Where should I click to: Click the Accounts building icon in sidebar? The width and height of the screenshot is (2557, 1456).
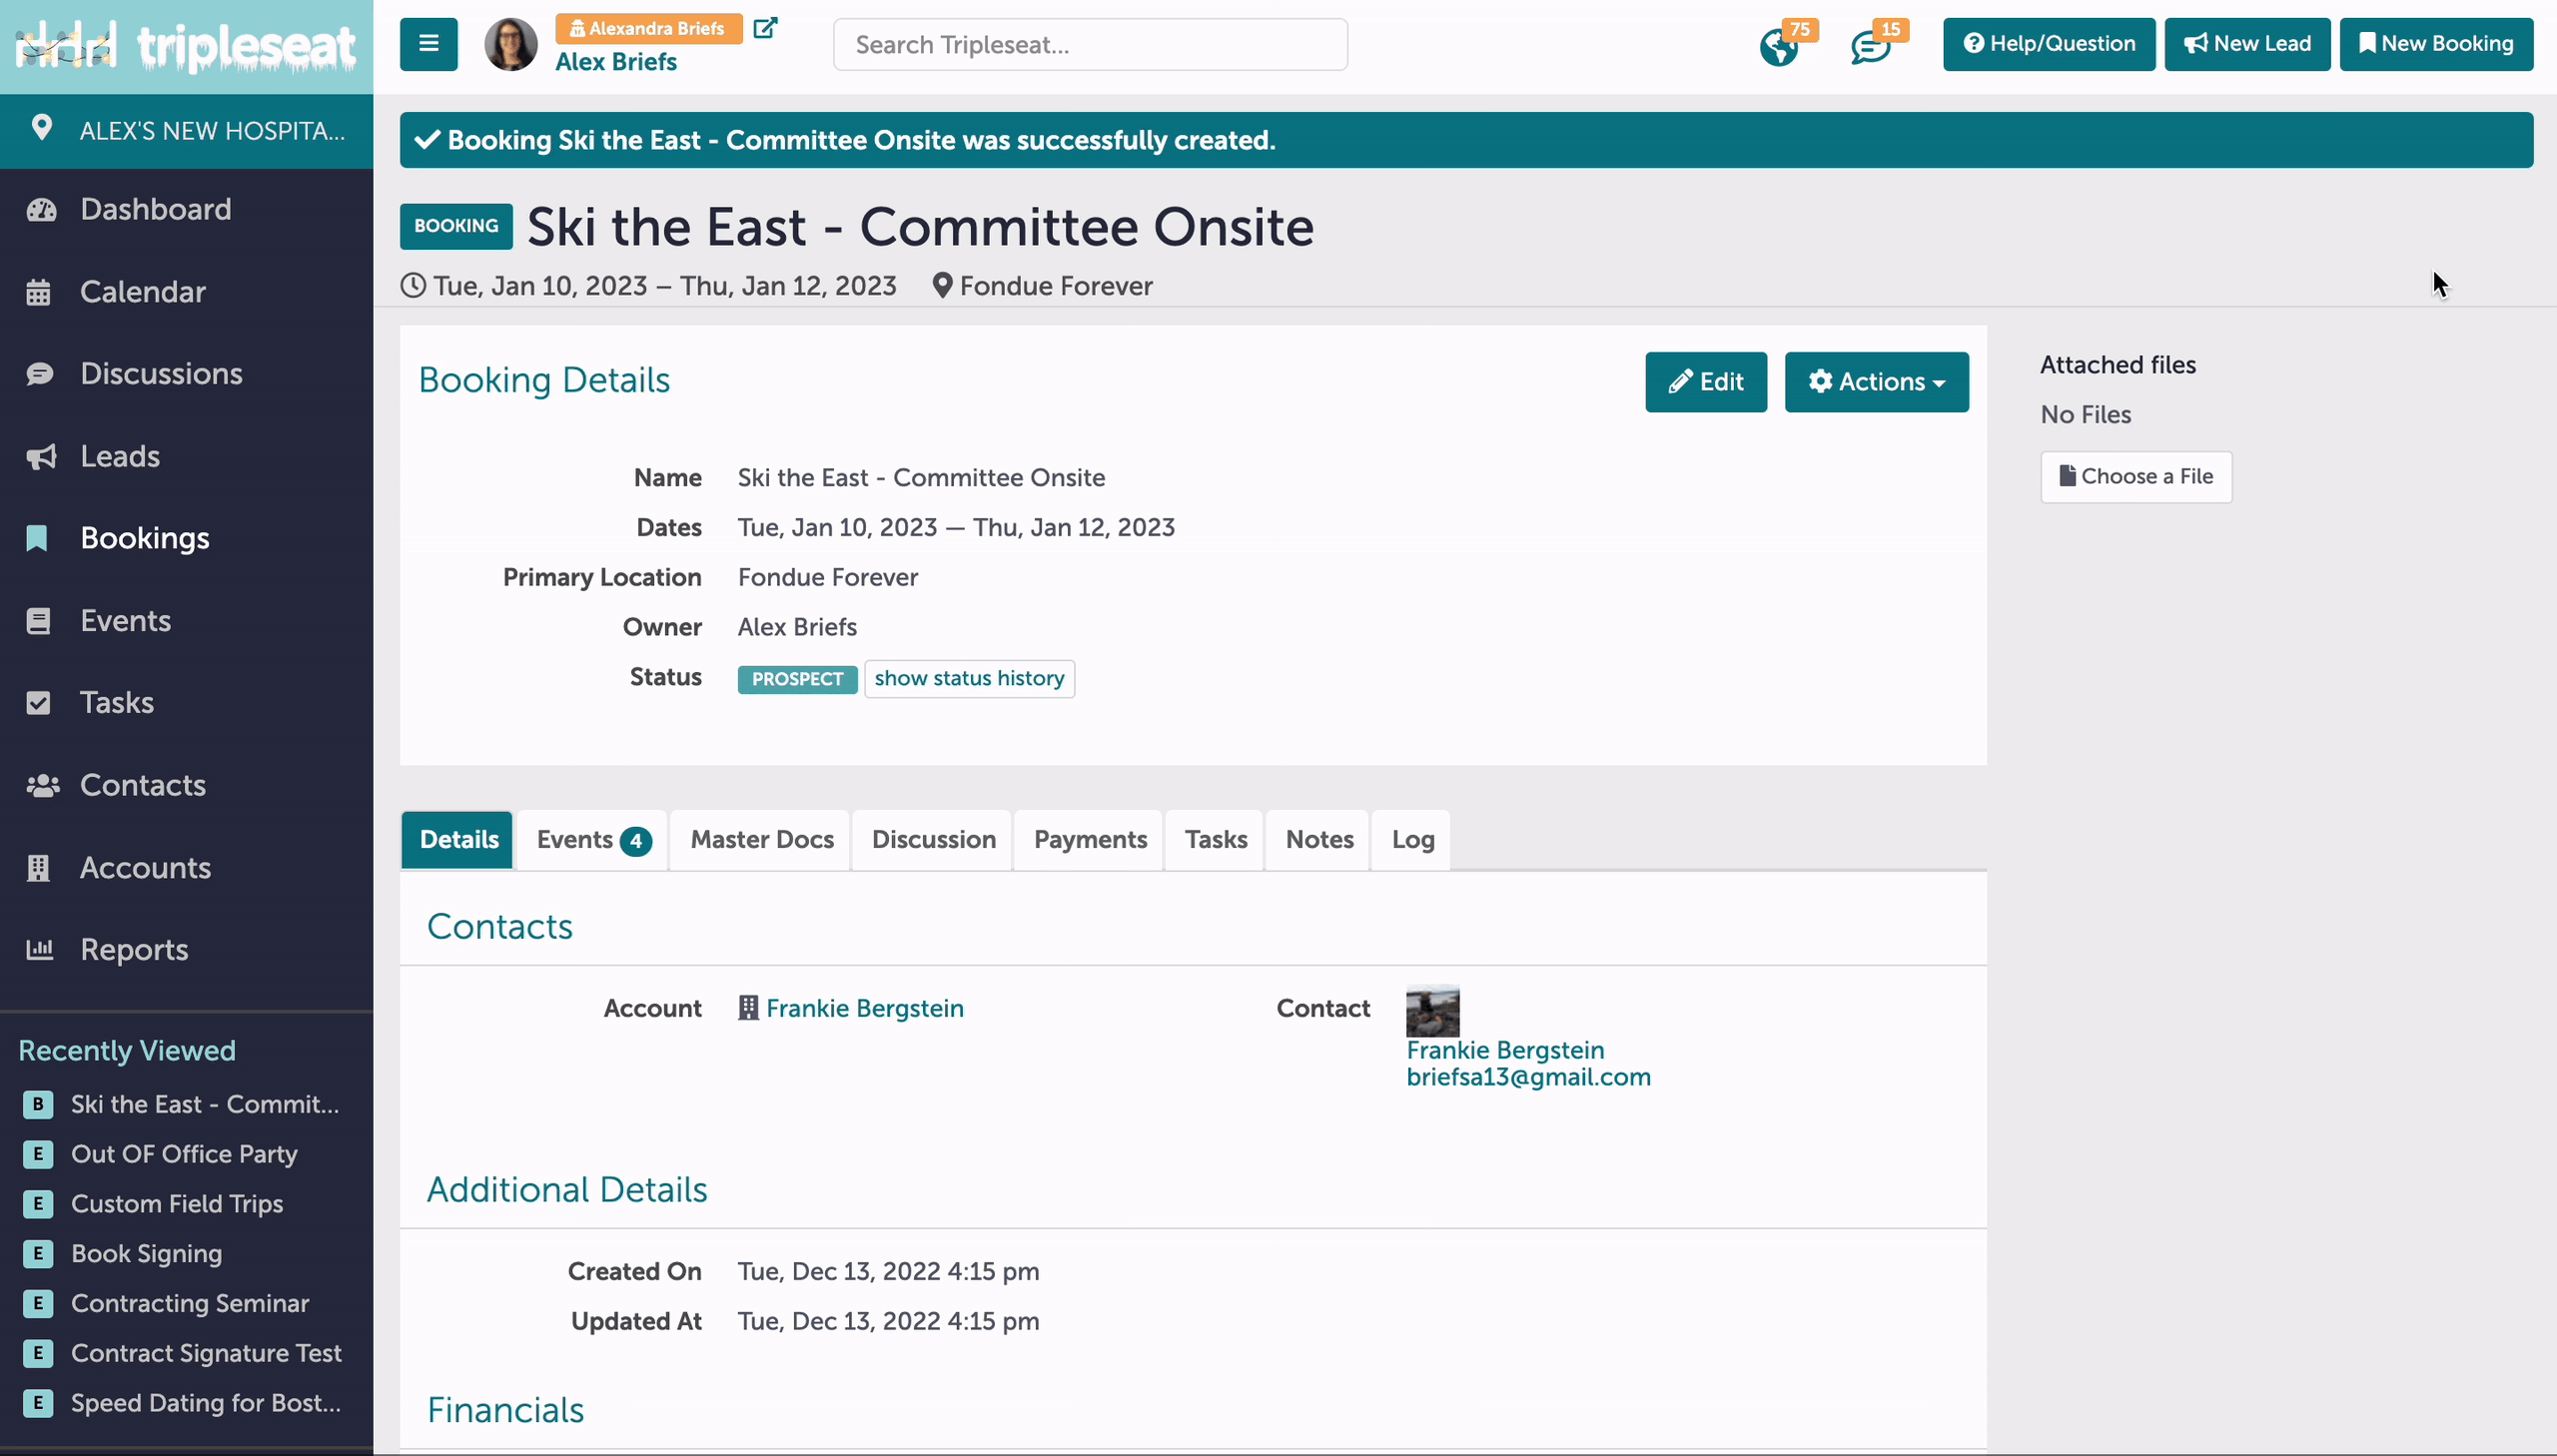click(x=38, y=868)
